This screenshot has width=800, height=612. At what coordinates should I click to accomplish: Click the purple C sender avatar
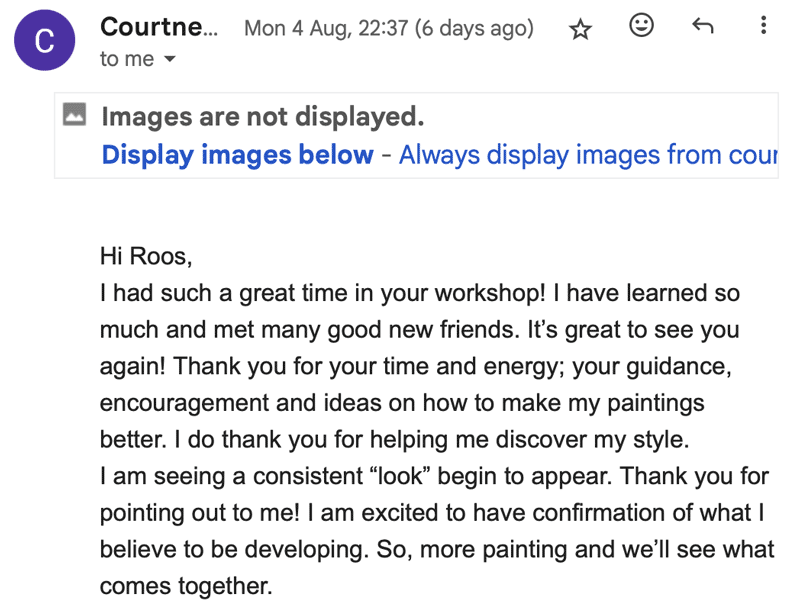pyautogui.click(x=44, y=40)
